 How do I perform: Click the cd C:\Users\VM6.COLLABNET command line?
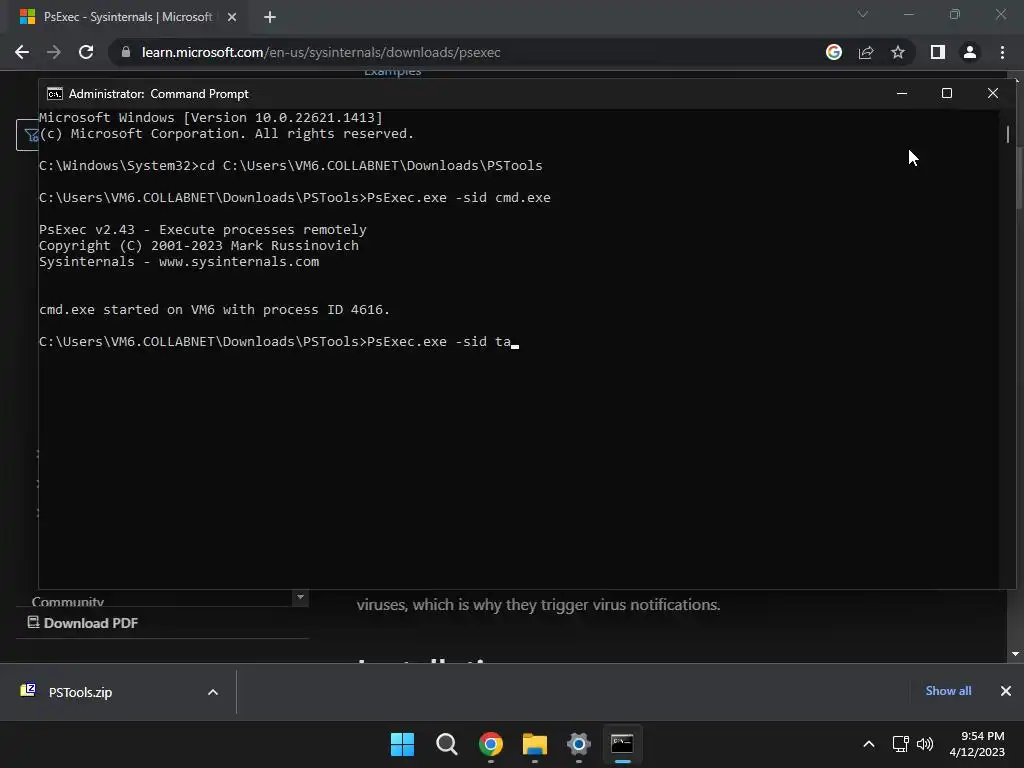tap(291, 166)
